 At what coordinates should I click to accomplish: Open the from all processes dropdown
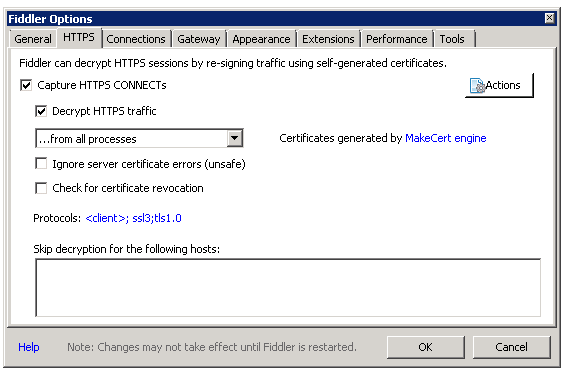pyautogui.click(x=234, y=138)
